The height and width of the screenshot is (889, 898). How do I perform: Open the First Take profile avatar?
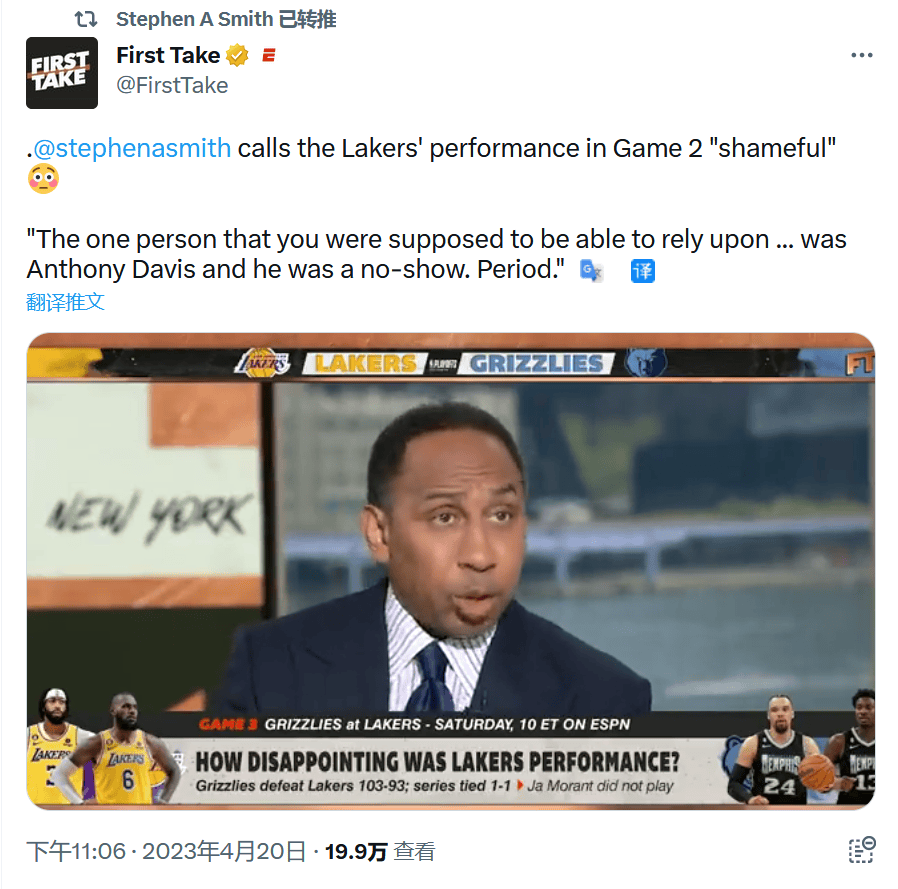62,73
